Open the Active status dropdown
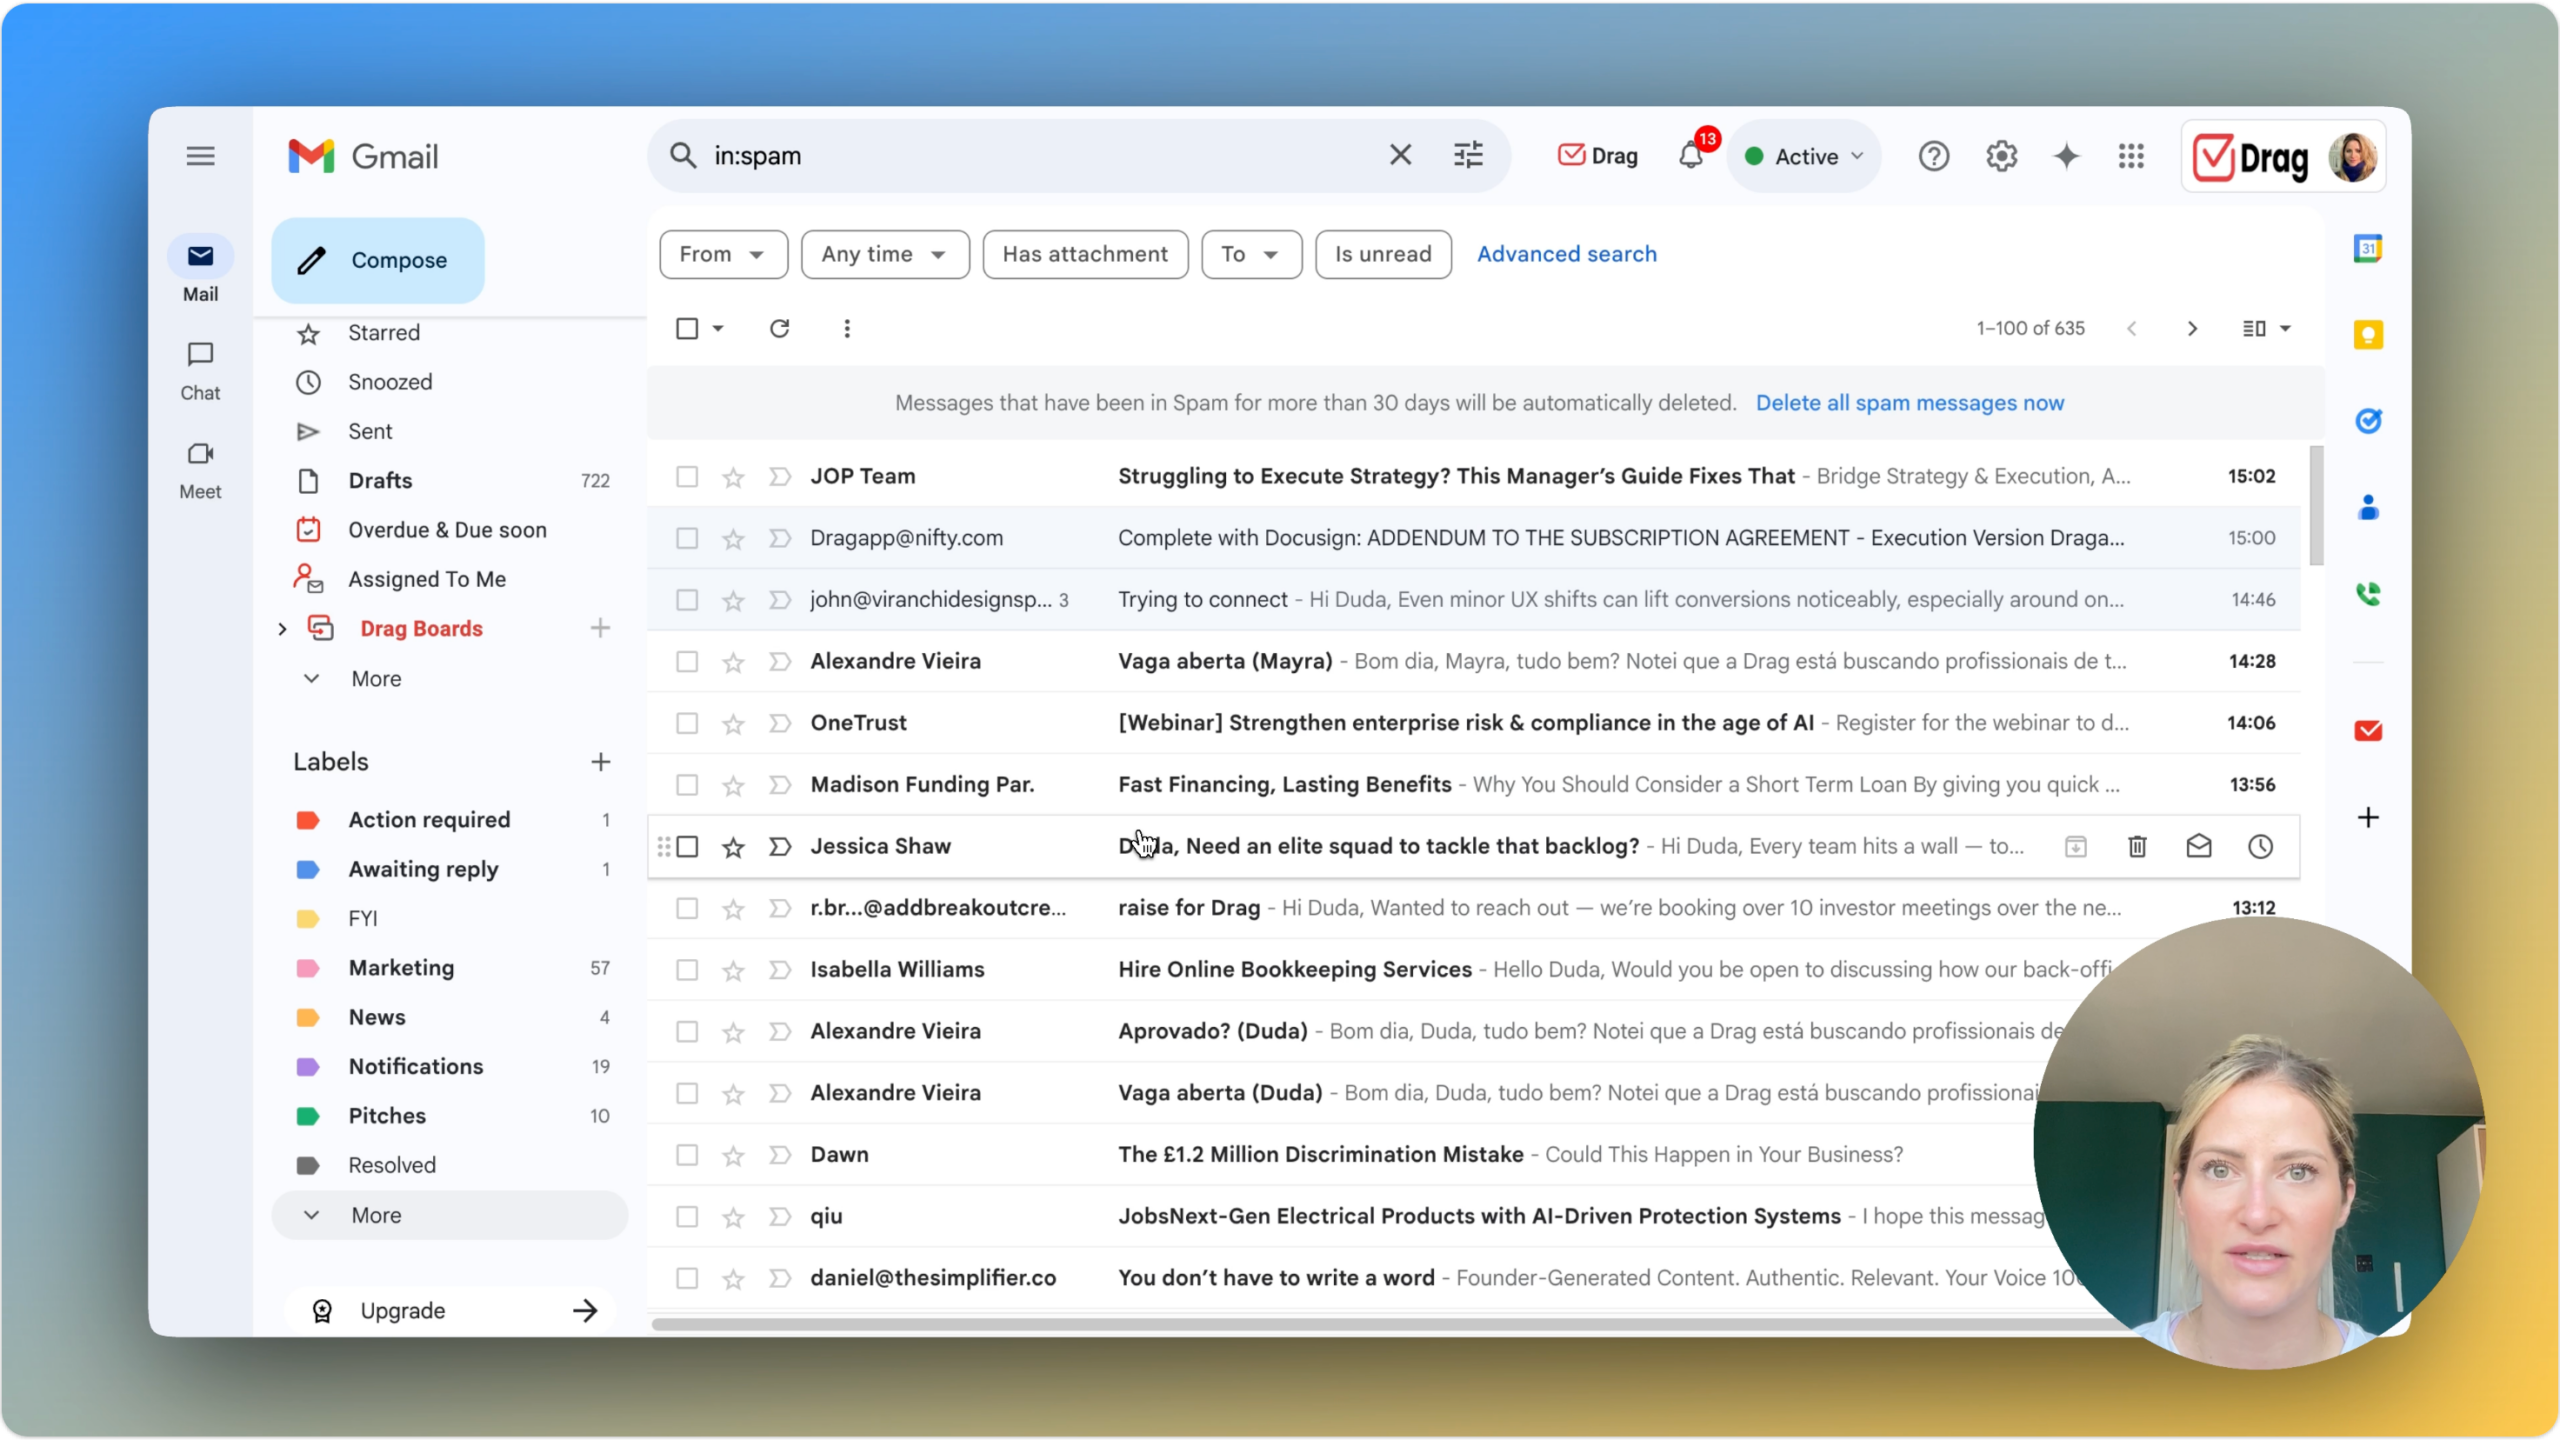This screenshot has height=1440, width=2560. [1804, 156]
